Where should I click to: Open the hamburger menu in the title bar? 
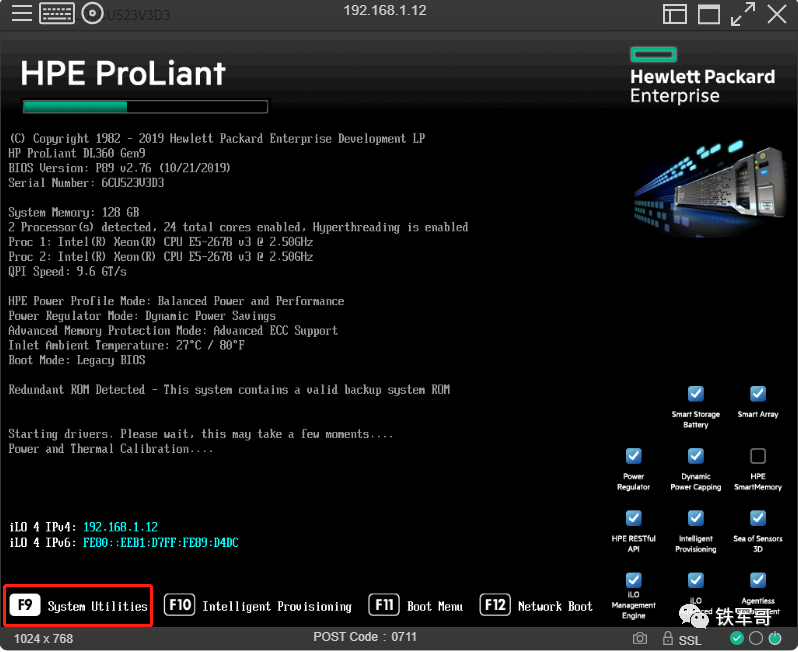click(21, 13)
